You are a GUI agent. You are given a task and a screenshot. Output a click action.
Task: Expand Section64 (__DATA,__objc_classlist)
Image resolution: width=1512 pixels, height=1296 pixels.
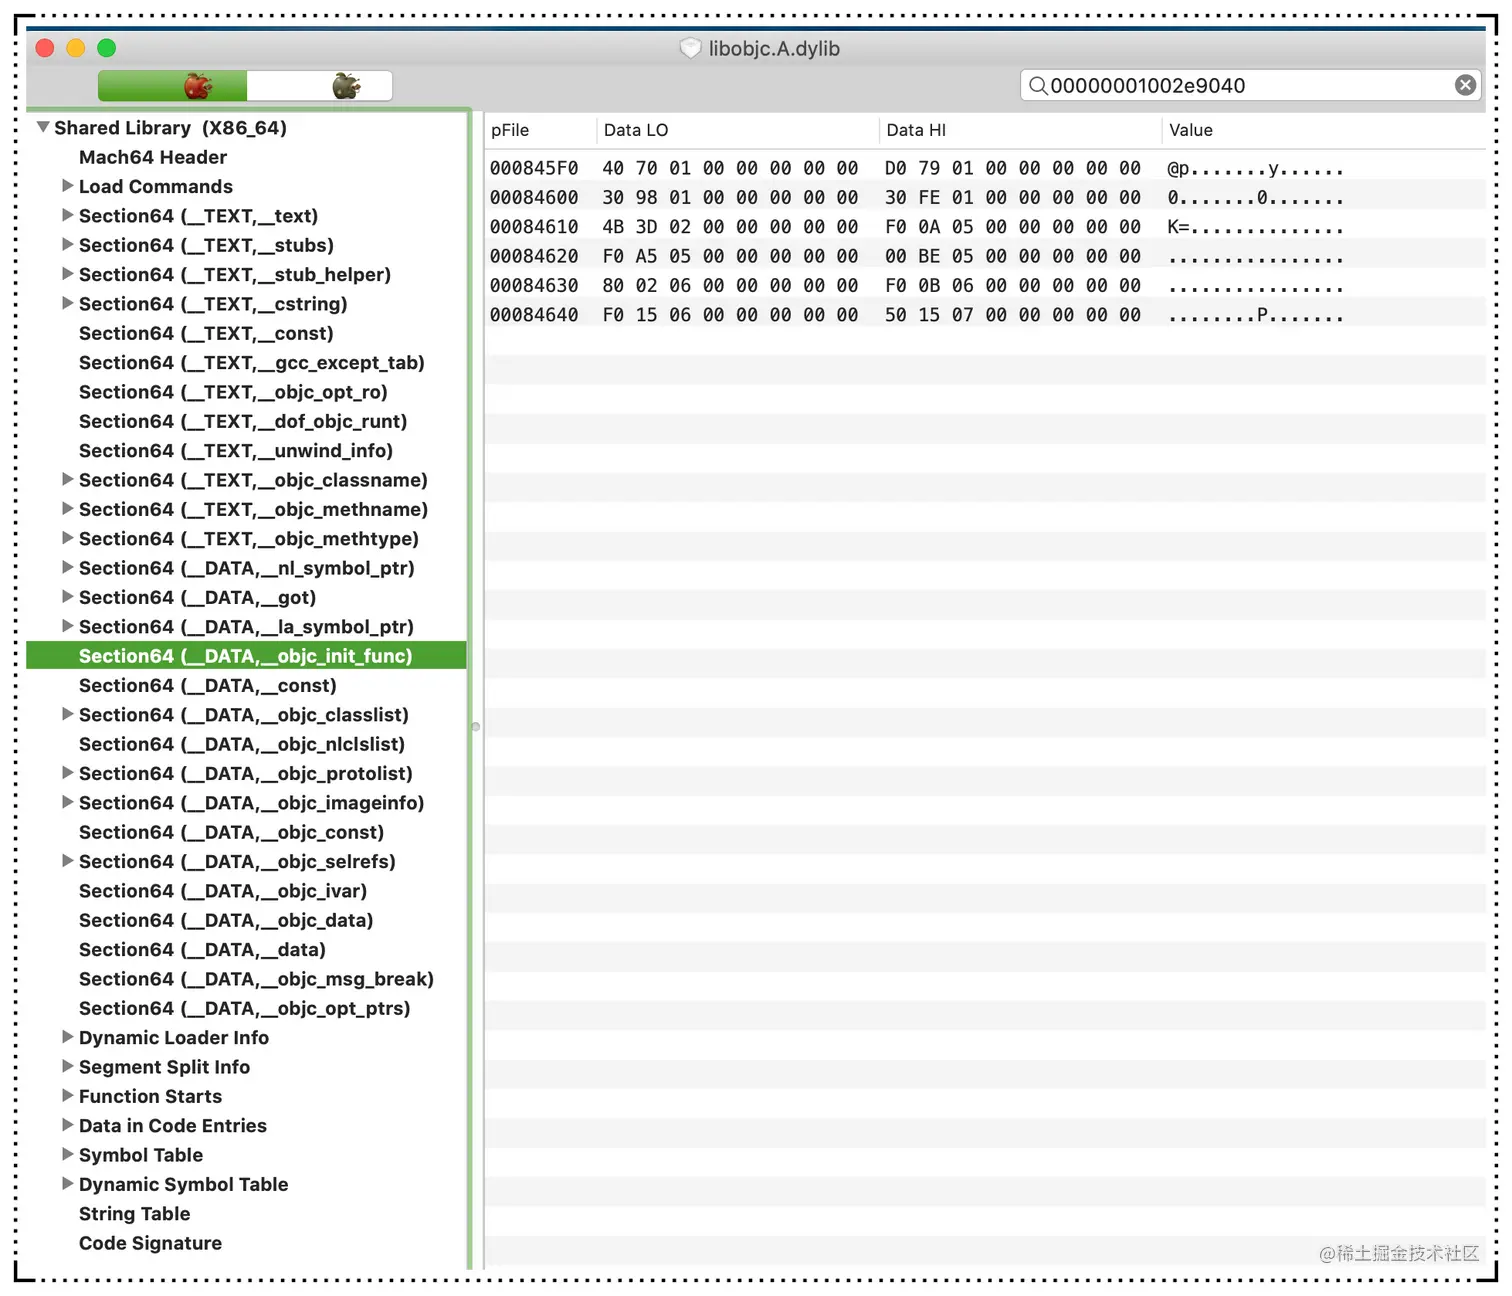click(x=67, y=714)
